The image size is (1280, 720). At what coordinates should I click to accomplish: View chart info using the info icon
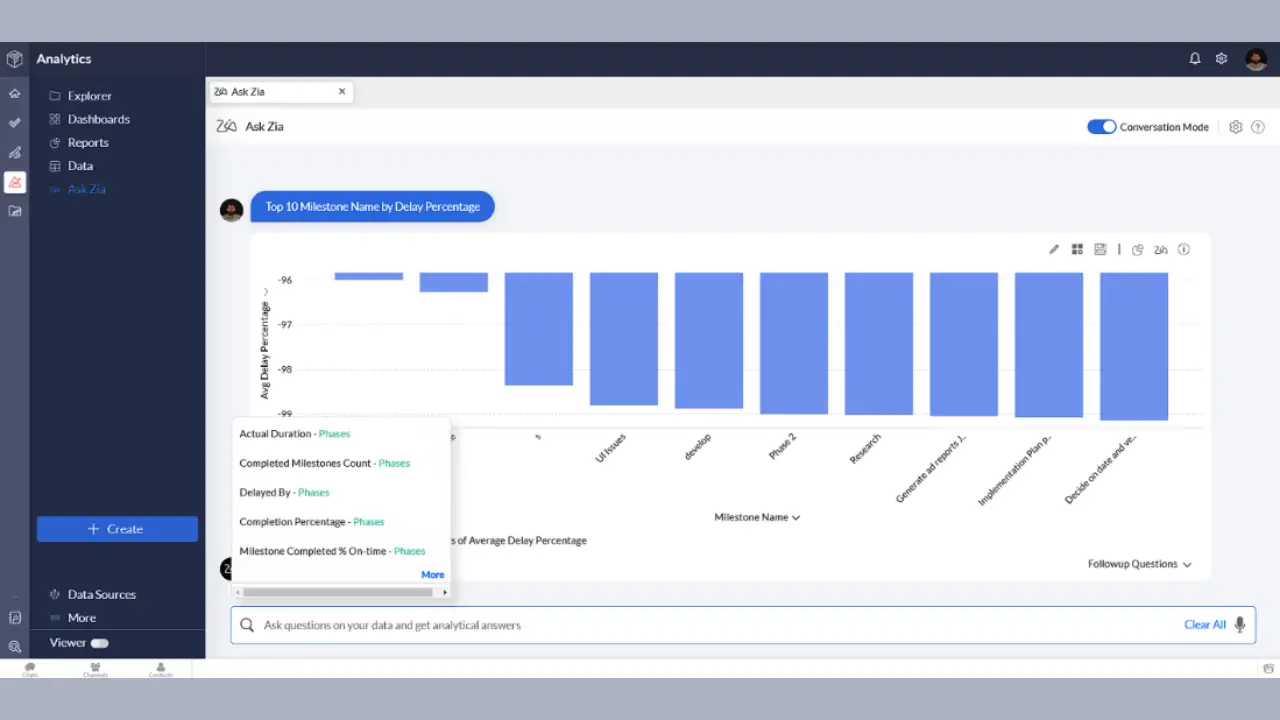(1183, 249)
